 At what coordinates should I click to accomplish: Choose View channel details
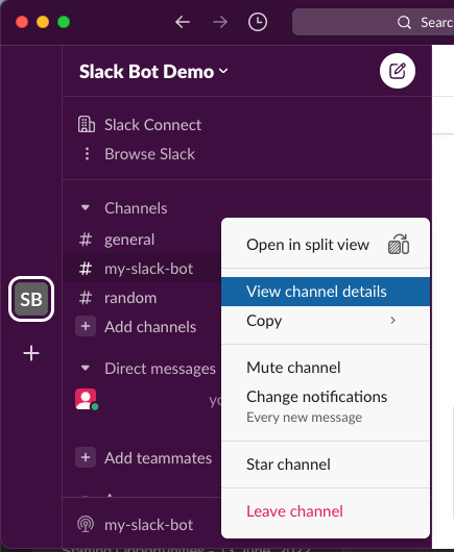tap(326, 291)
